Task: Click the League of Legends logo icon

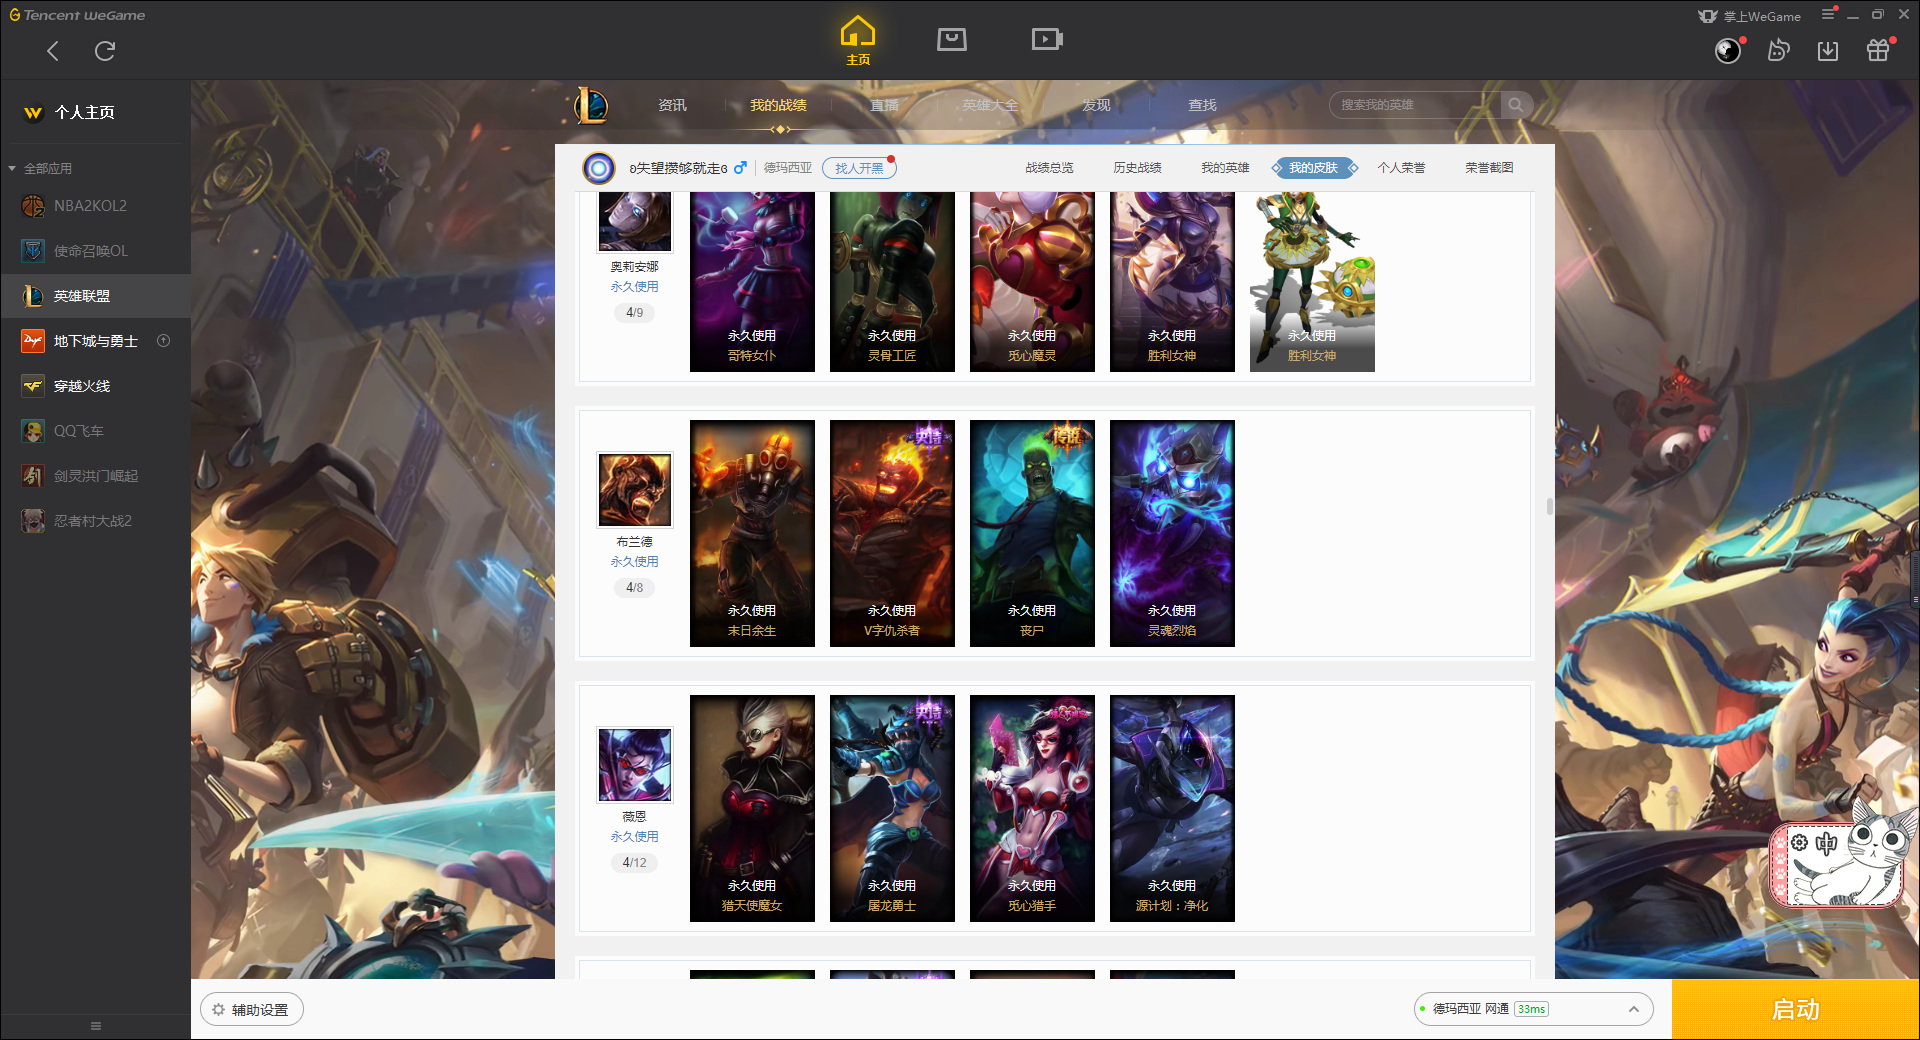Action: pyautogui.click(x=590, y=105)
